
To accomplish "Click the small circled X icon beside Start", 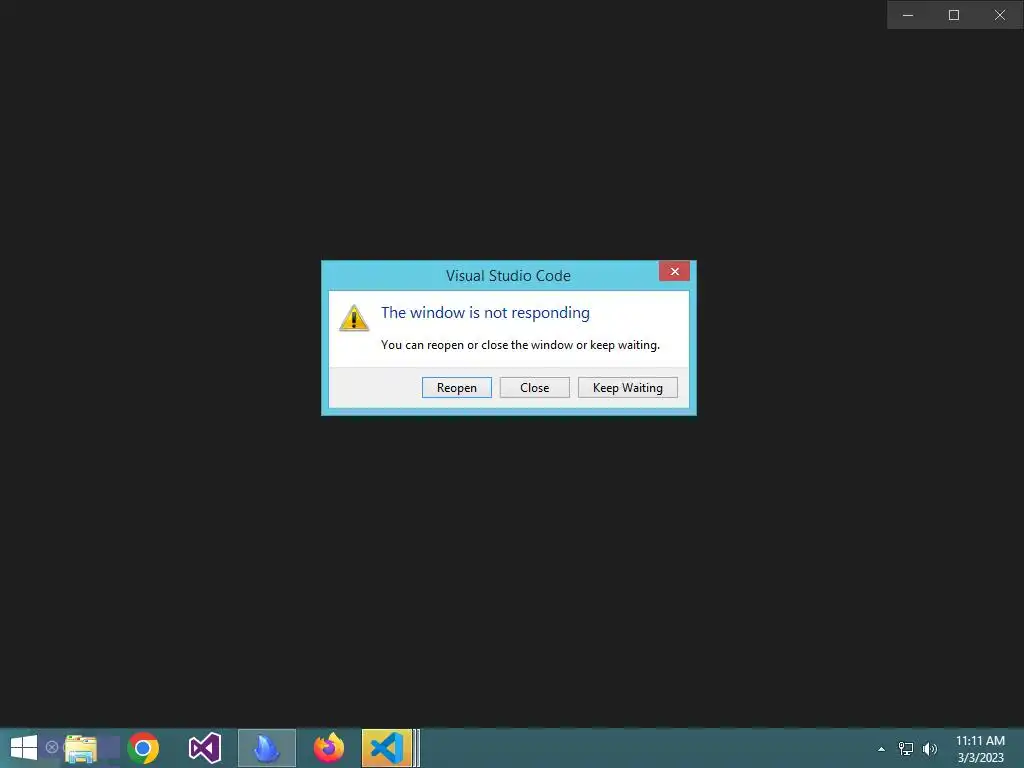I will pos(52,746).
